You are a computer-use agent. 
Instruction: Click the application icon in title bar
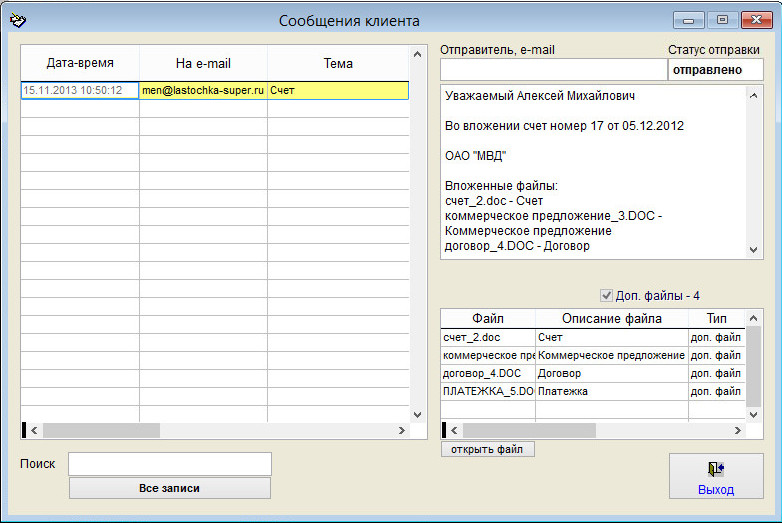[17, 19]
